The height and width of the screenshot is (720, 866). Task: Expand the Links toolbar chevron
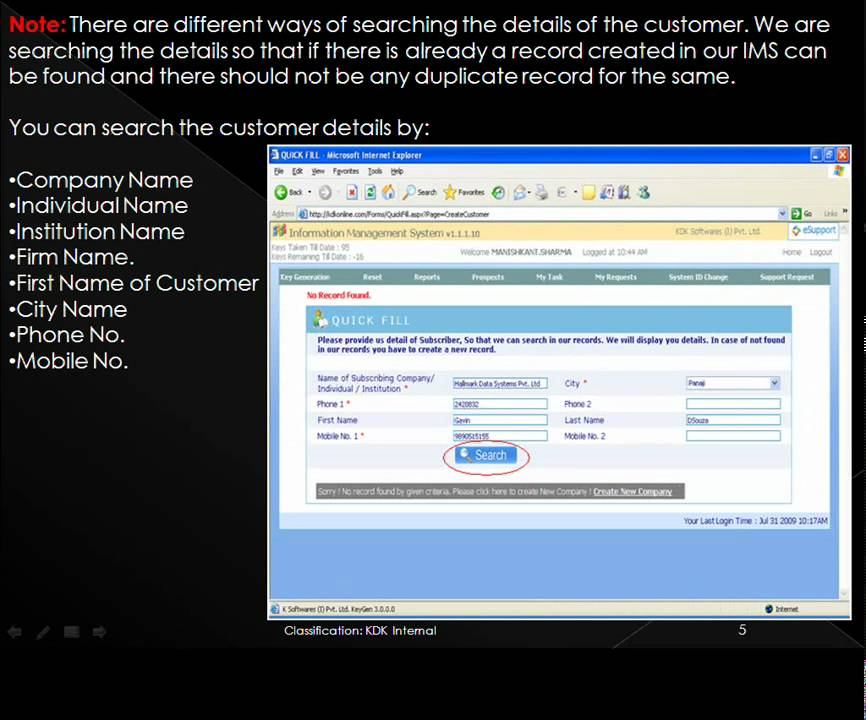tap(845, 212)
